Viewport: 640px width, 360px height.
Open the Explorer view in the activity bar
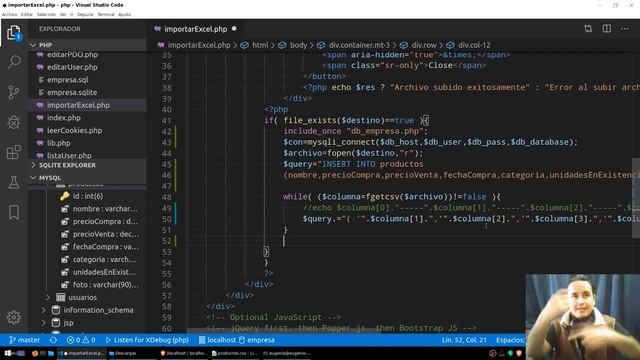pos(13,32)
